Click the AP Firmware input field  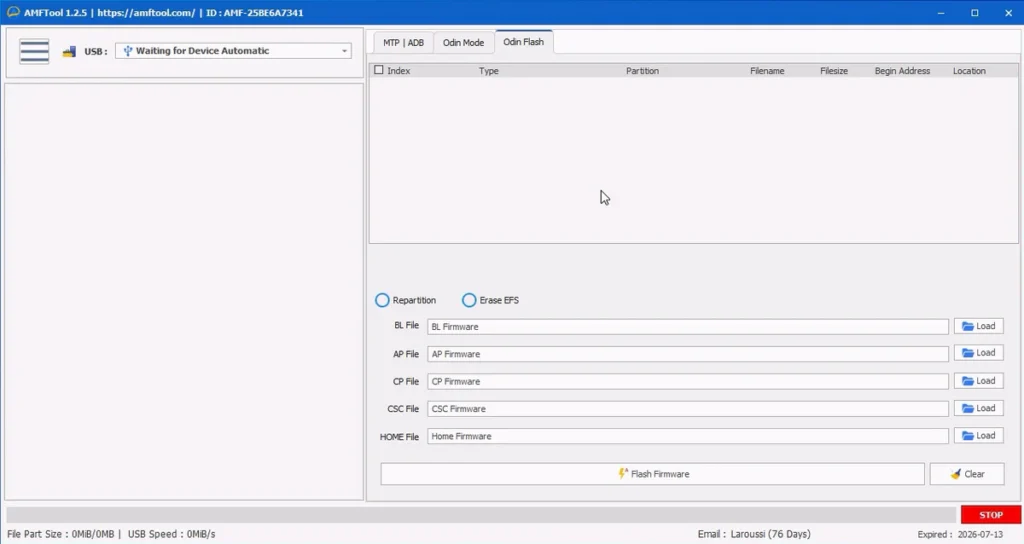(687, 354)
